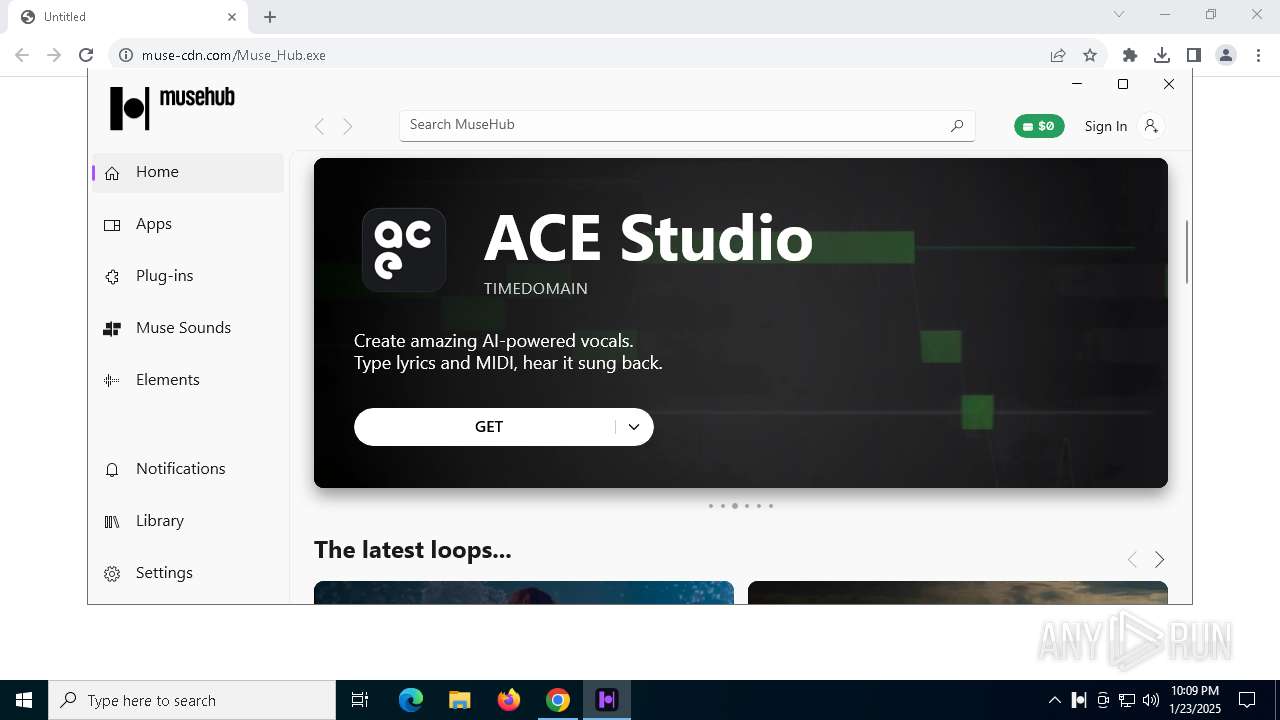Click the site information icon

126,55
